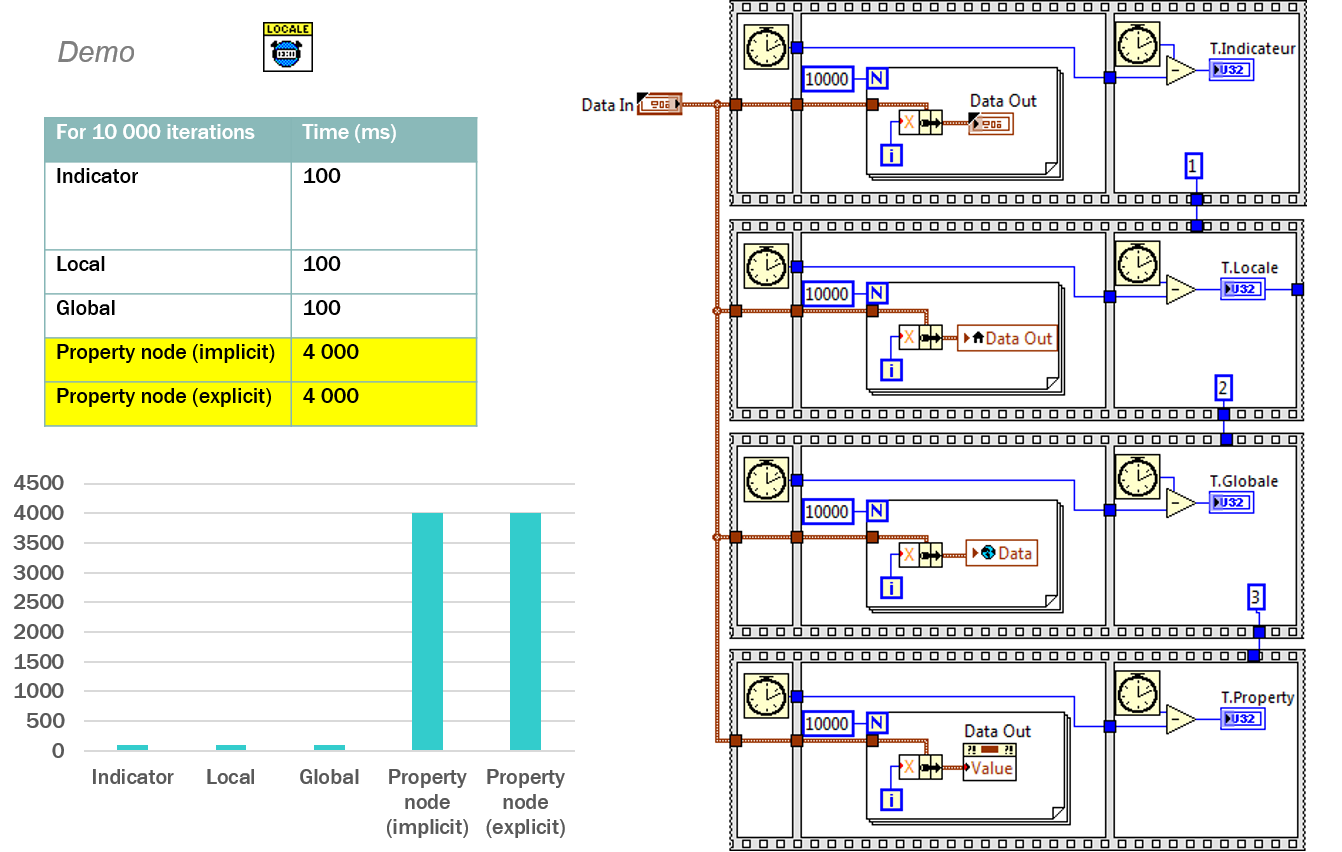Click the T.Locale U32 indicator terminal
The width and height of the screenshot is (1342, 852).
tap(1243, 289)
